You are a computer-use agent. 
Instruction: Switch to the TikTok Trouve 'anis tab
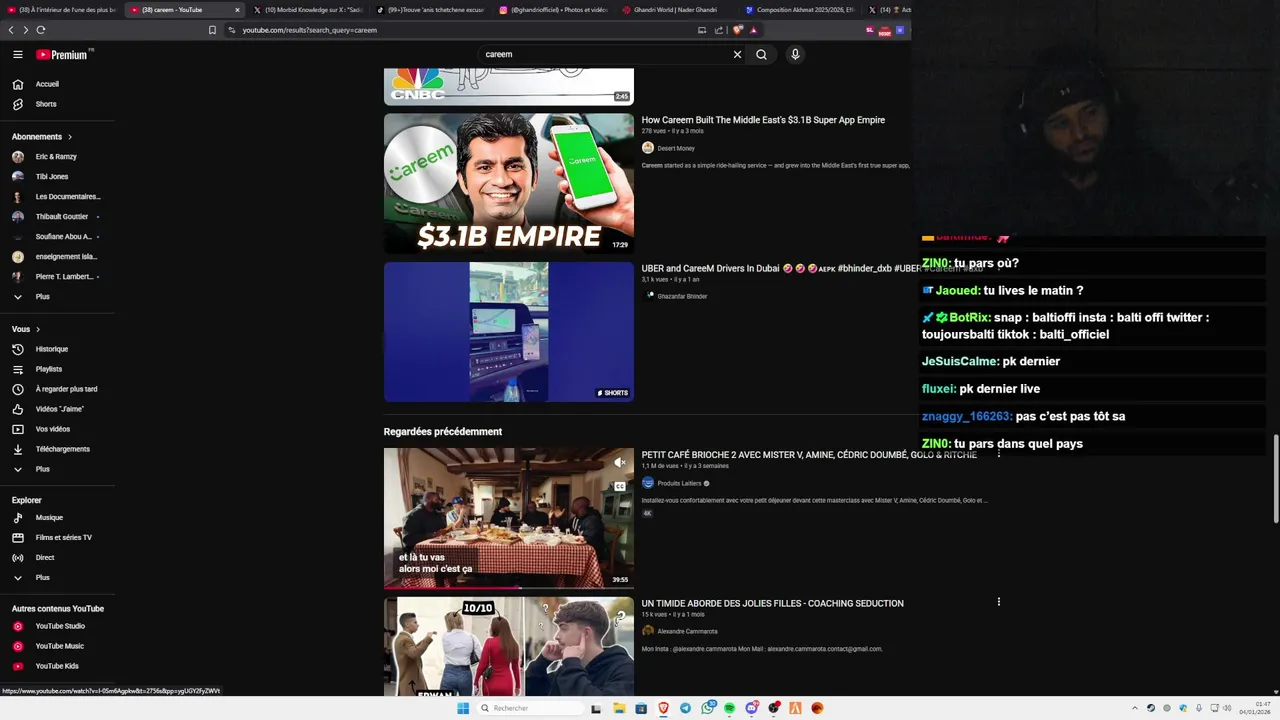click(x=430, y=10)
